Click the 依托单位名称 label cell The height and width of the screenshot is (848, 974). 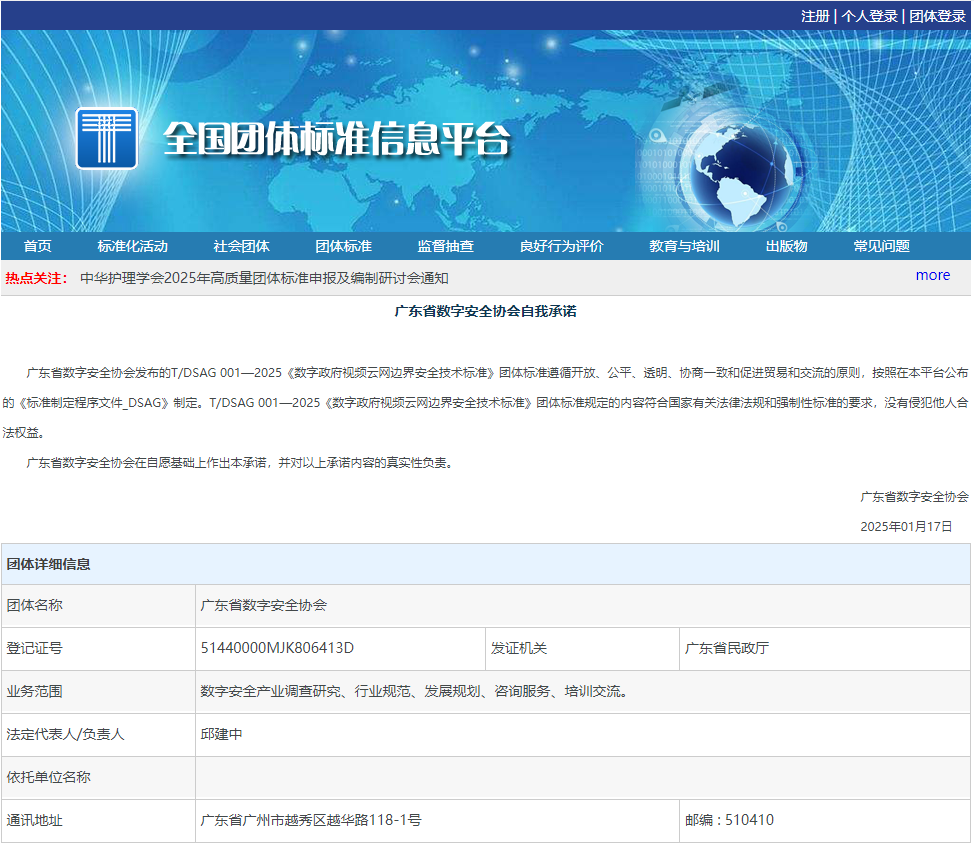point(98,777)
